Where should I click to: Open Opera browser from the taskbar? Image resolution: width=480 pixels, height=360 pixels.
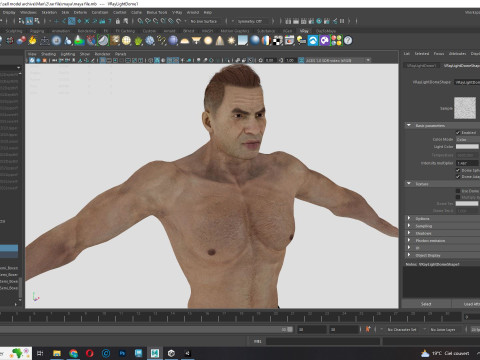tap(89, 353)
